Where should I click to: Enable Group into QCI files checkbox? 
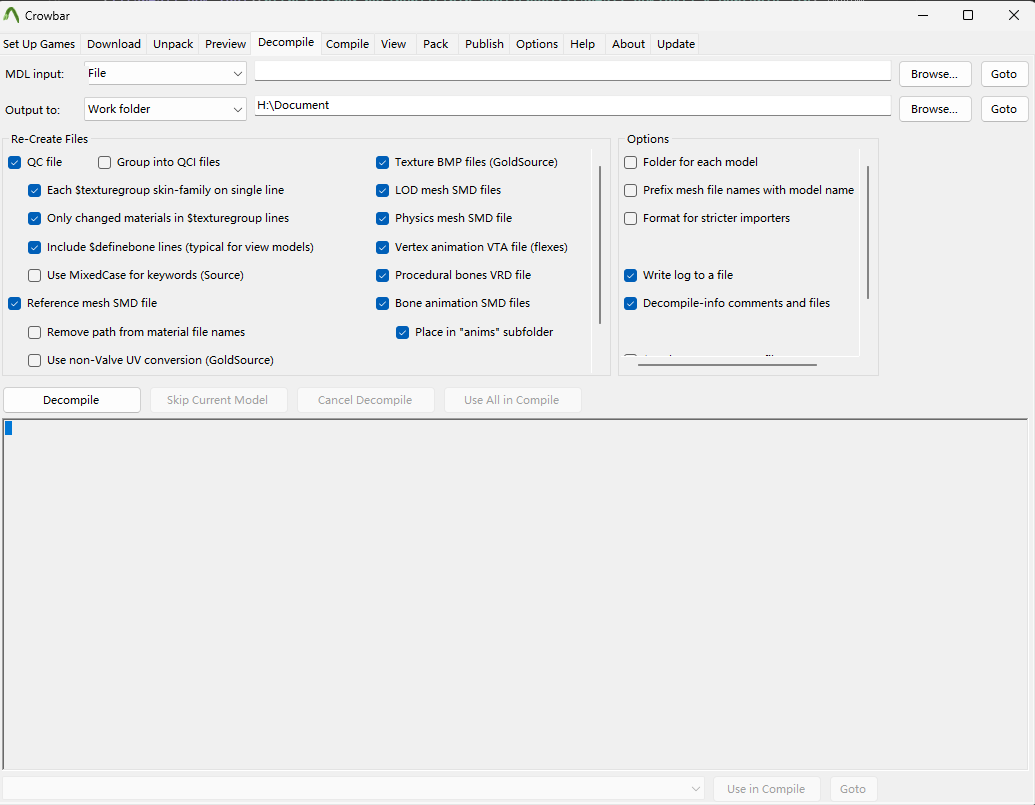(x=105, y=162)
